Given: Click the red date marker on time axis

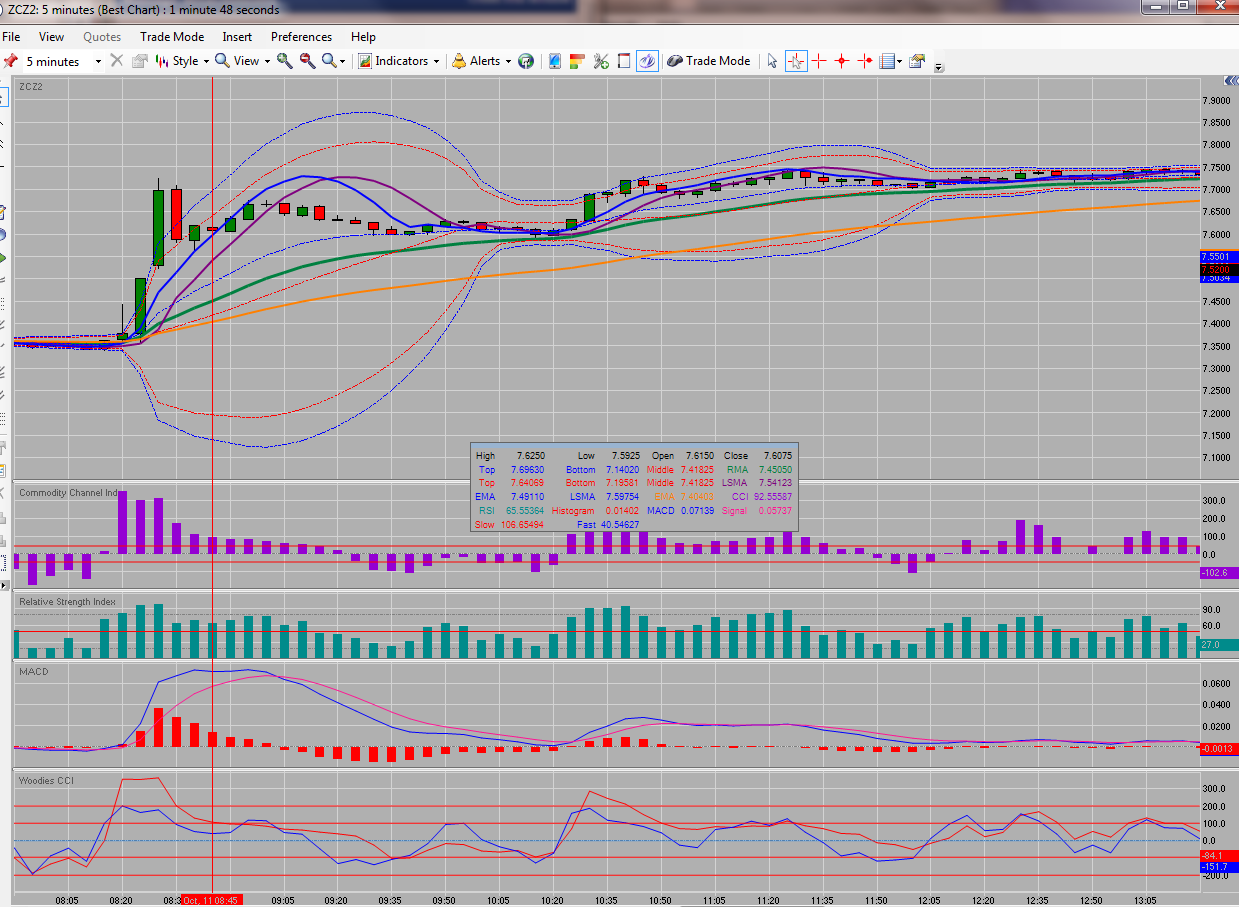Looking at the screenshot, I should (x=212, y=900).
